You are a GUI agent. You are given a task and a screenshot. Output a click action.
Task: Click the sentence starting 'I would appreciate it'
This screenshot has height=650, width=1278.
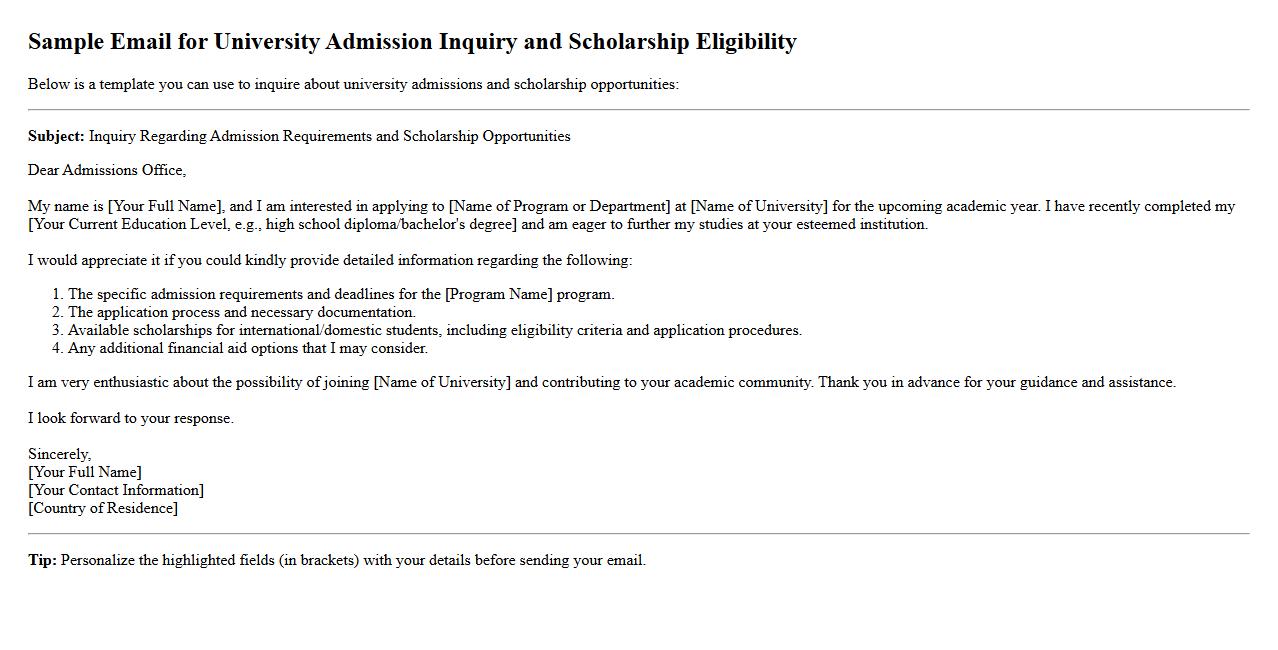tap(330, 260)
